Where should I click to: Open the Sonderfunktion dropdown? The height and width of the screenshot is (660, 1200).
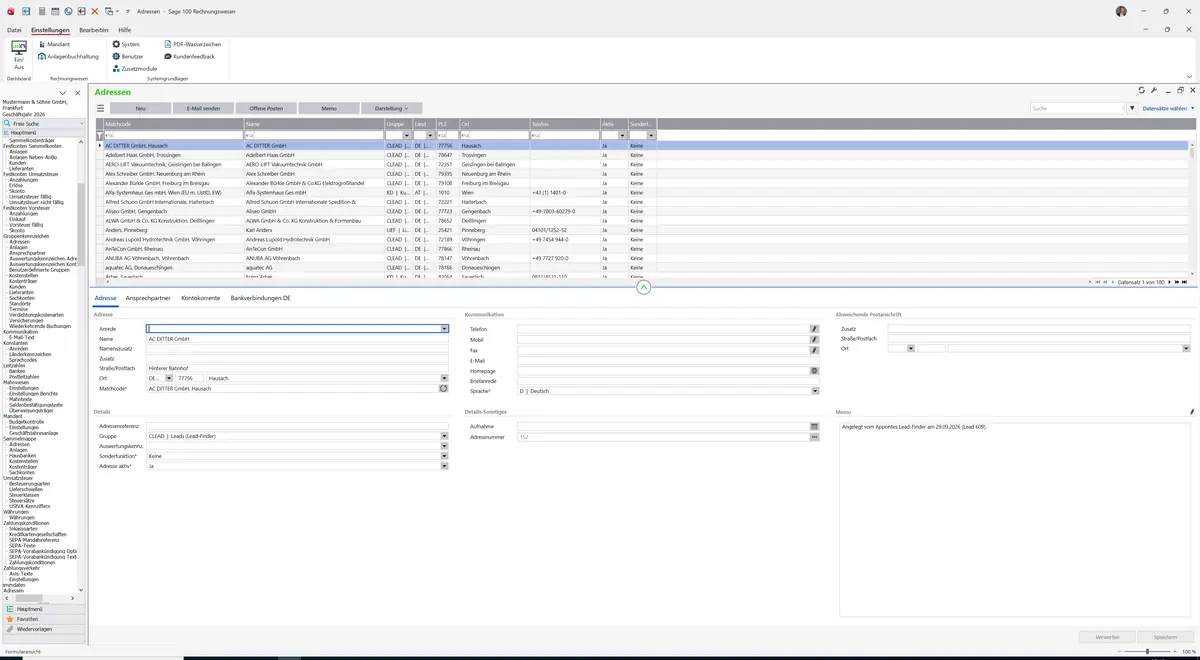point(444,456)
